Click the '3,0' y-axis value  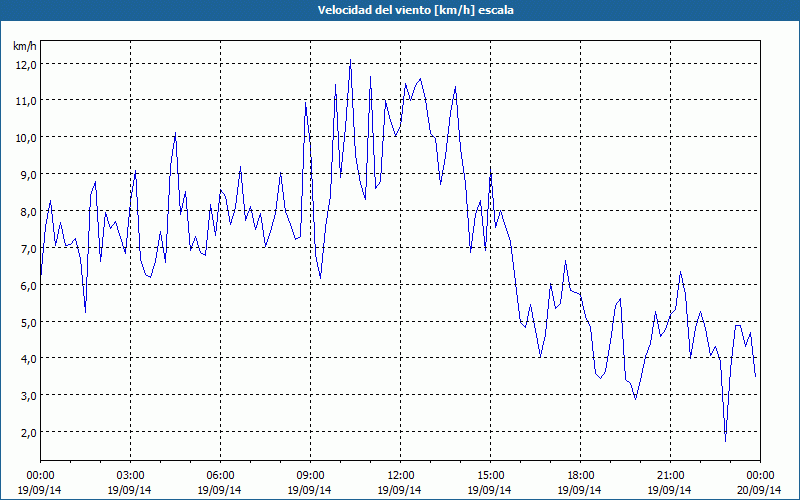pos(29,395)
